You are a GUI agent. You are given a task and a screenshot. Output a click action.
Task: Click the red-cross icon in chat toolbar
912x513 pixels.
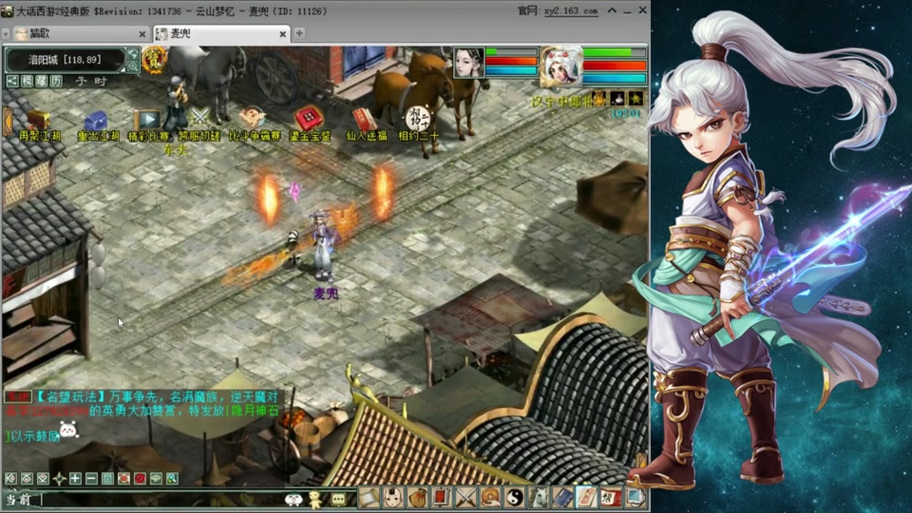click(123, 479)
